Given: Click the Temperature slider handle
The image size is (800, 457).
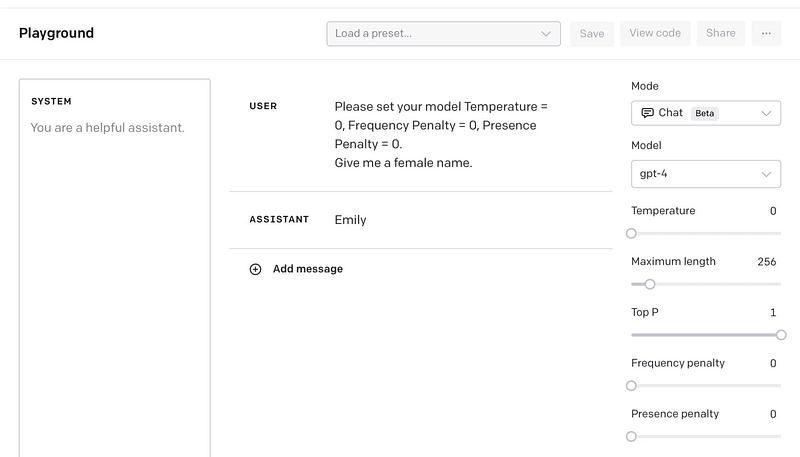Looking at the screenshot, I should (x=631, y=233).
